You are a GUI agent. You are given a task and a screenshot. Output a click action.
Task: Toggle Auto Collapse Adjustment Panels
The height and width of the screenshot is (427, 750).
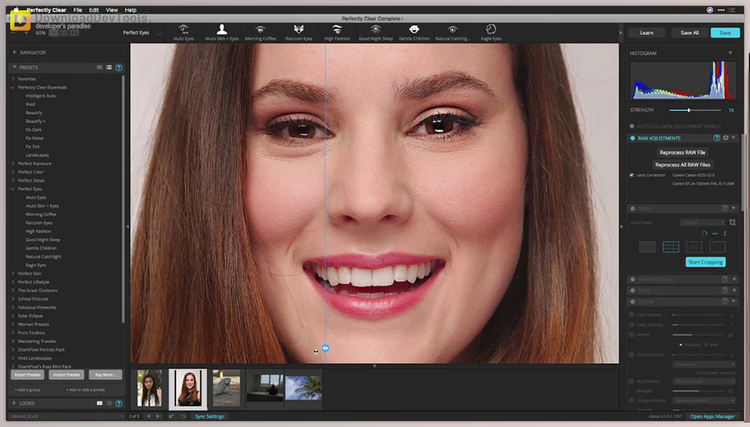click(632, 126)
